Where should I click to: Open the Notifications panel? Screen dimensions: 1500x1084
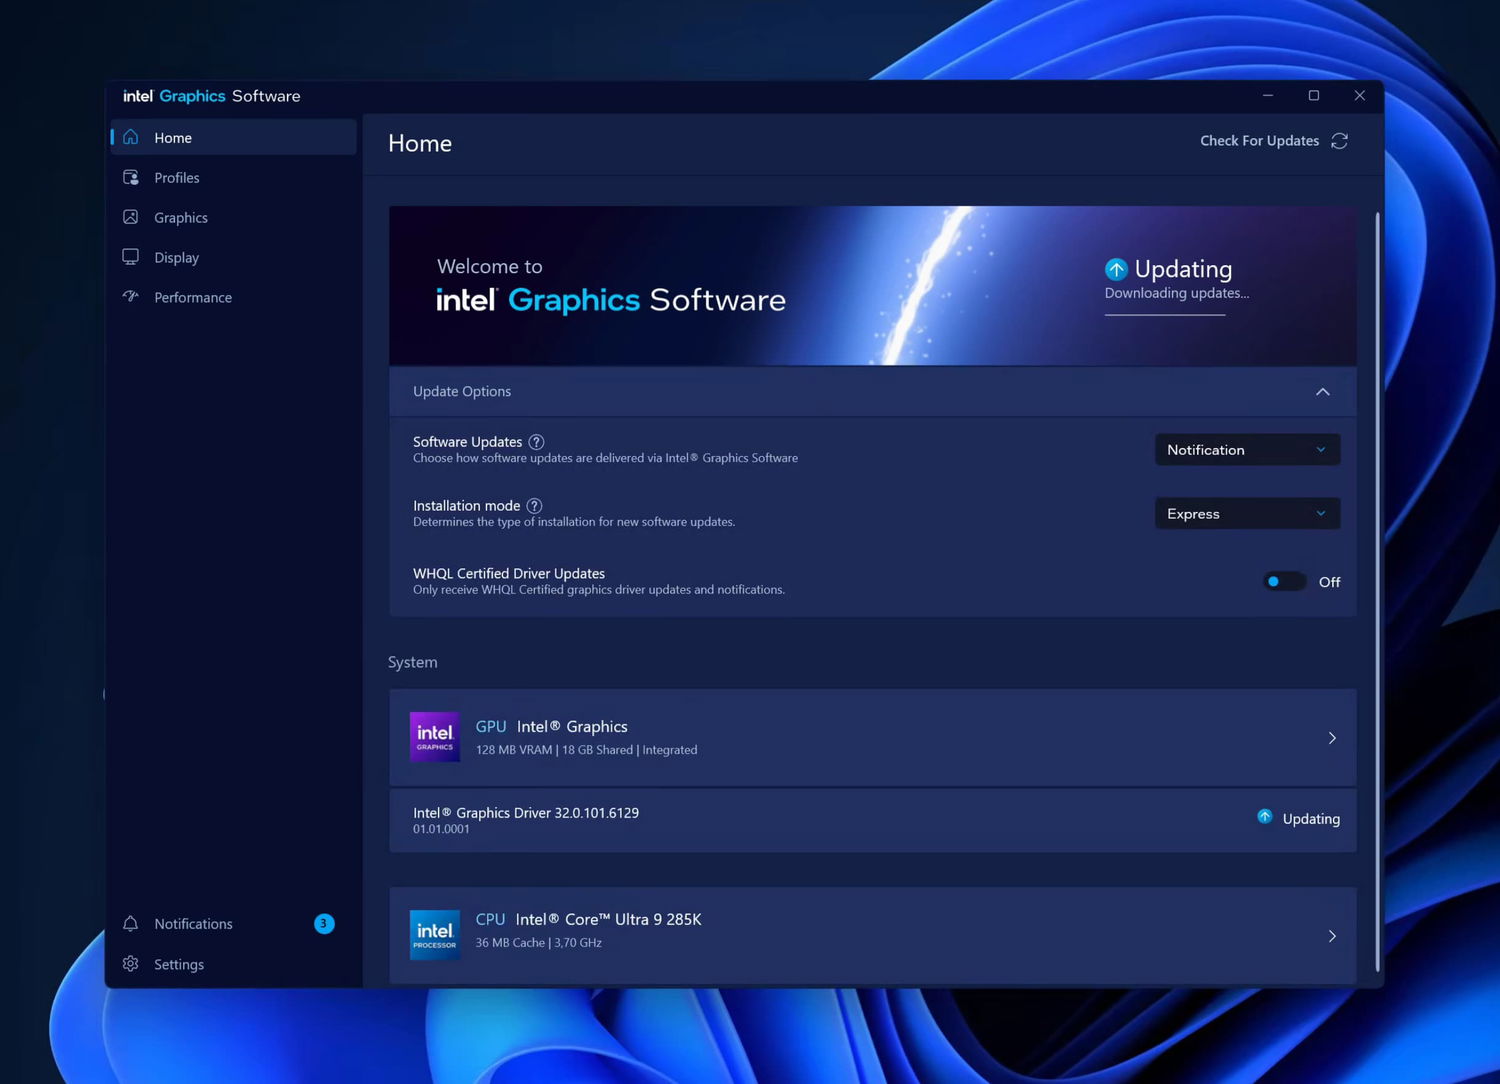(234, 924)
